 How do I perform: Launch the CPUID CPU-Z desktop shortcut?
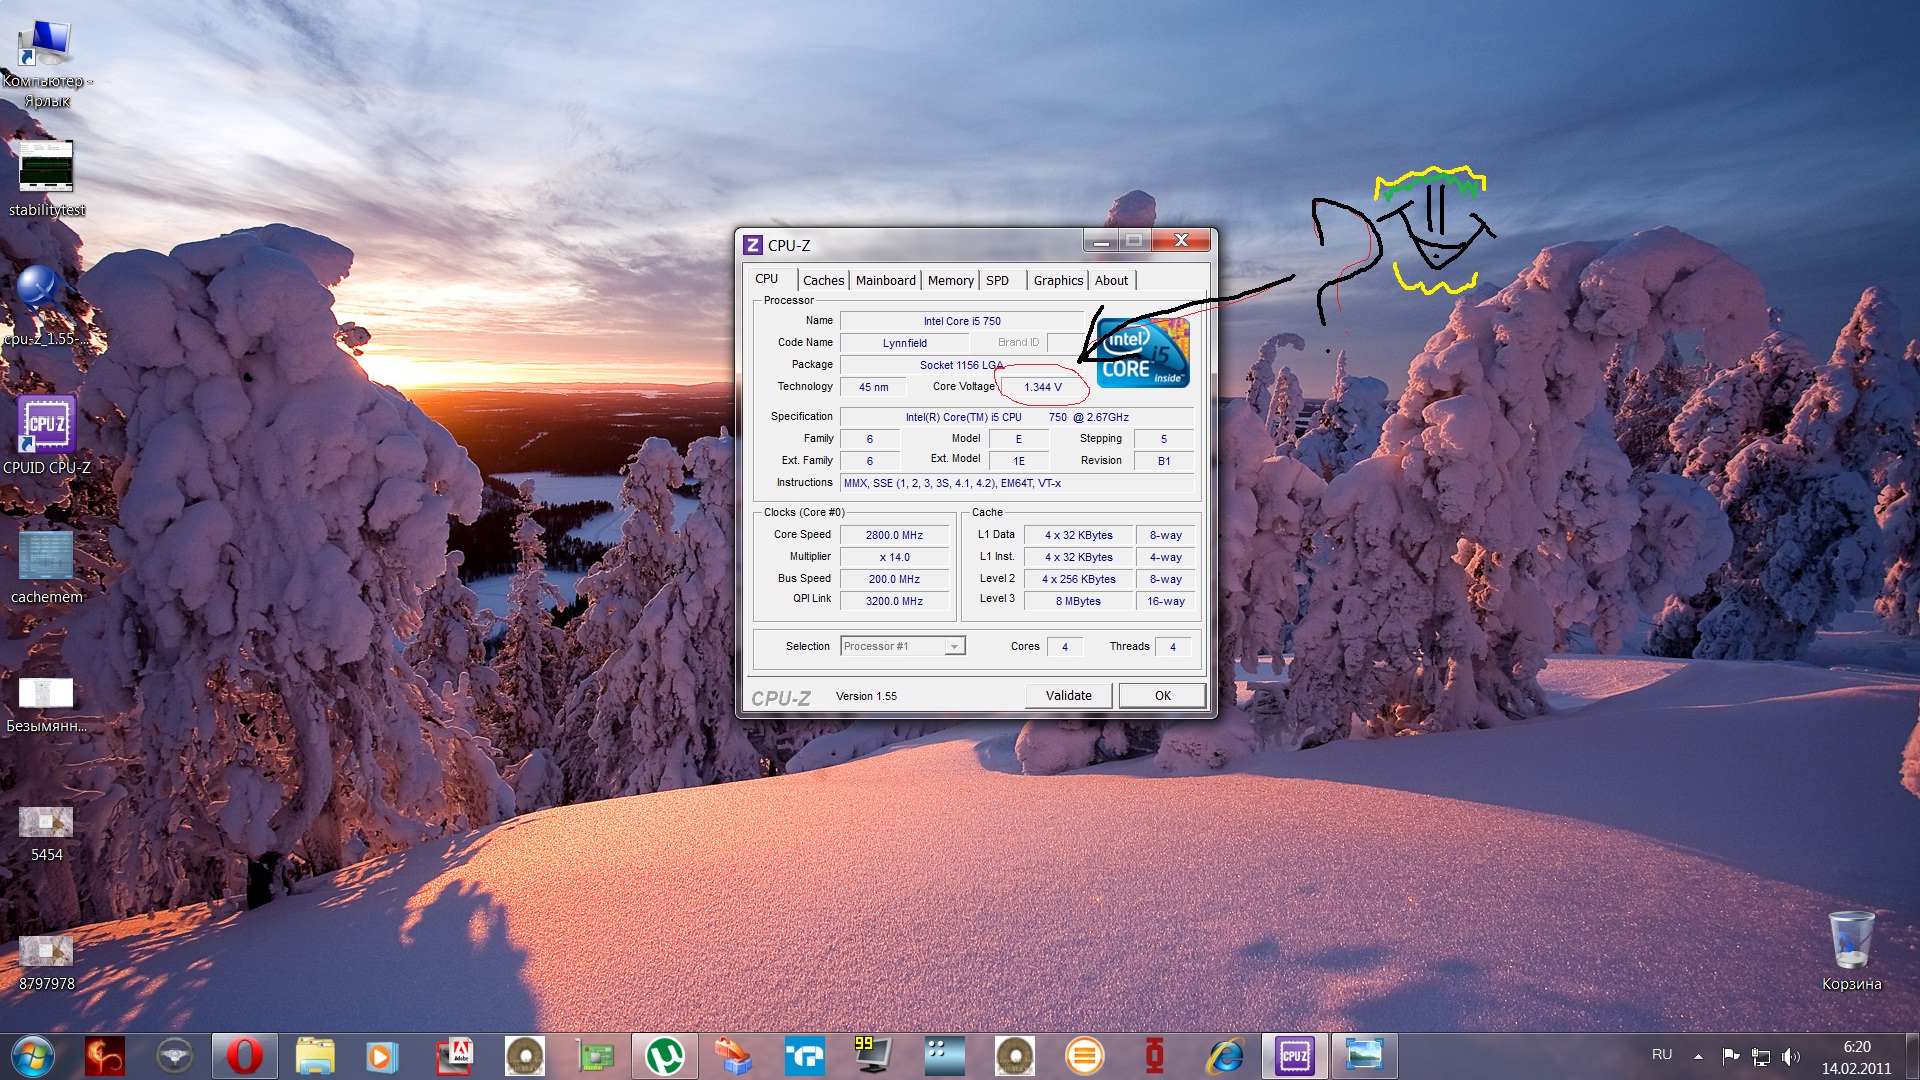[x=46, y=435]
